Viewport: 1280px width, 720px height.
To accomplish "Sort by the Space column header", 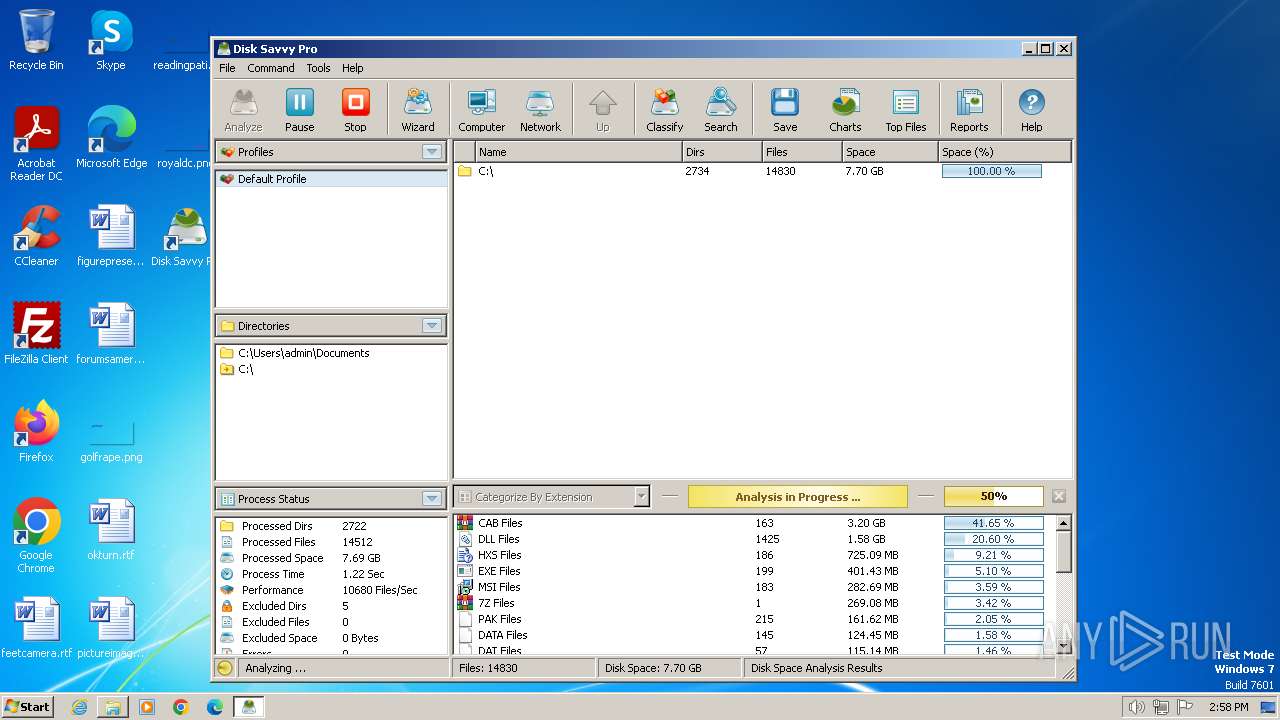I will pos(890,152).
